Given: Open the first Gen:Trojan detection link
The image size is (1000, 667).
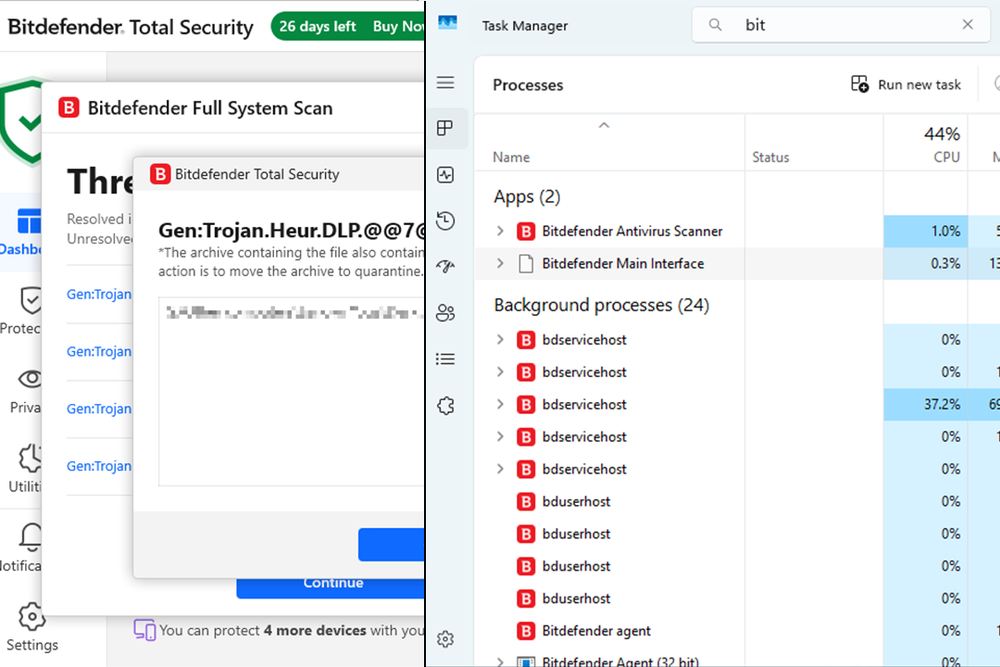Looking at the screenshot, I should pos(97,294).
